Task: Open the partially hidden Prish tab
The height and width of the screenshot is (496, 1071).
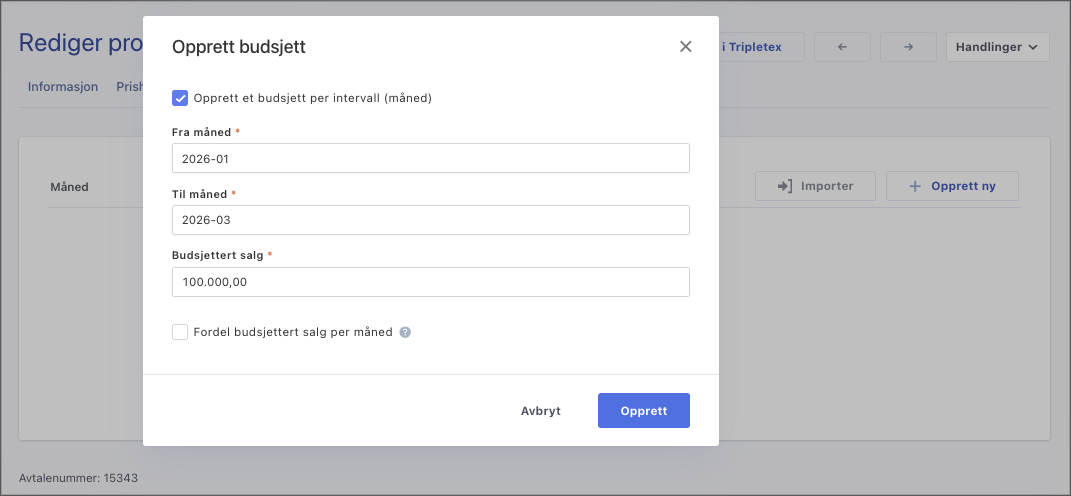Action: 130,87
